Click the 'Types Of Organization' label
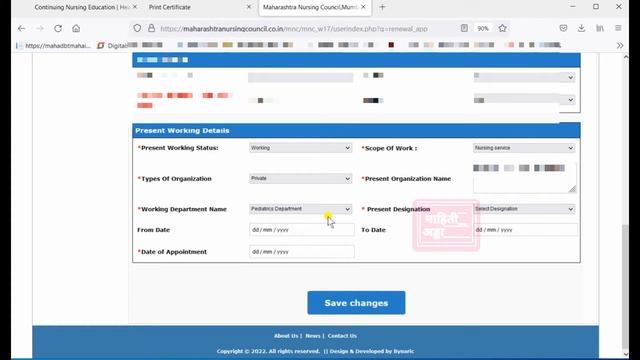 click(x=176, y=179)
